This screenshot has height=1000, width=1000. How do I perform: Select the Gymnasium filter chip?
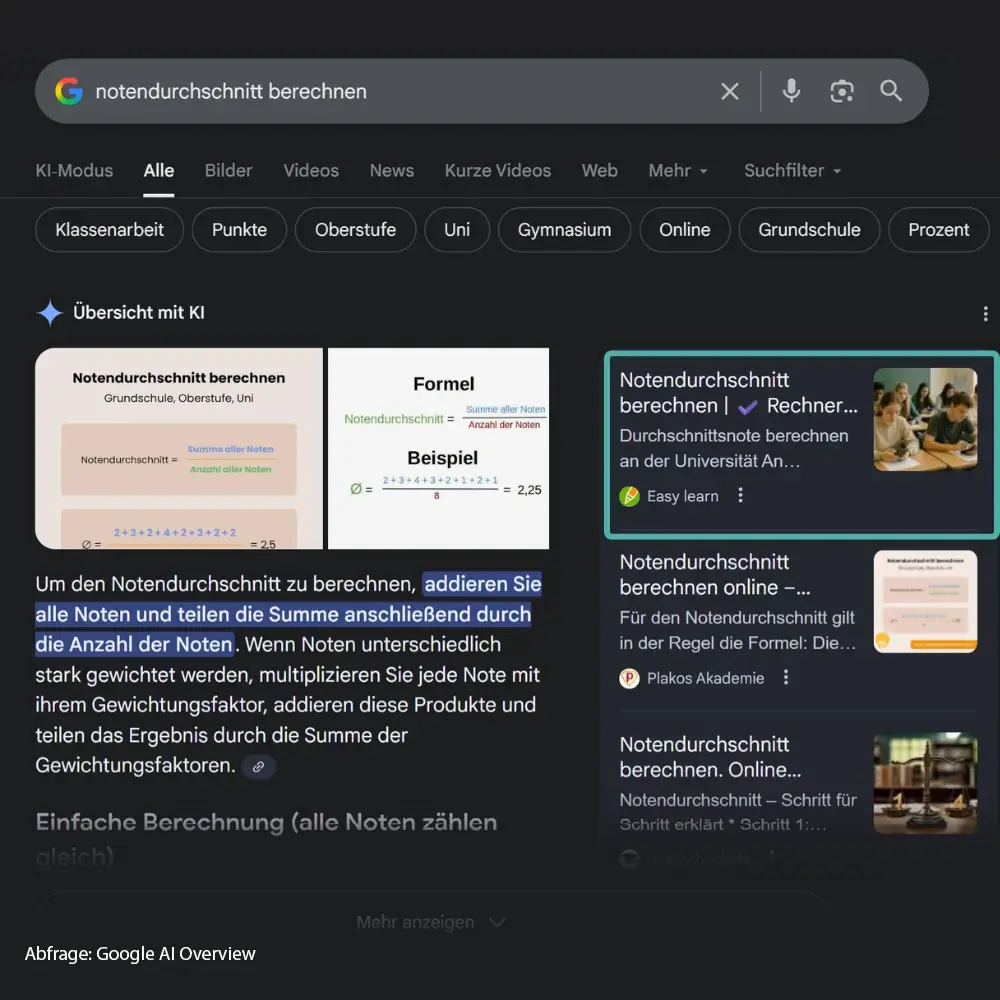tap(564, 230)
